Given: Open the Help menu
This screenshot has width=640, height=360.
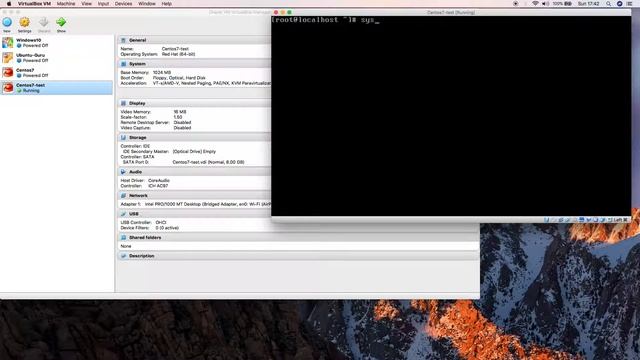Looking at the screenshot, I should (x=167, y=4).
